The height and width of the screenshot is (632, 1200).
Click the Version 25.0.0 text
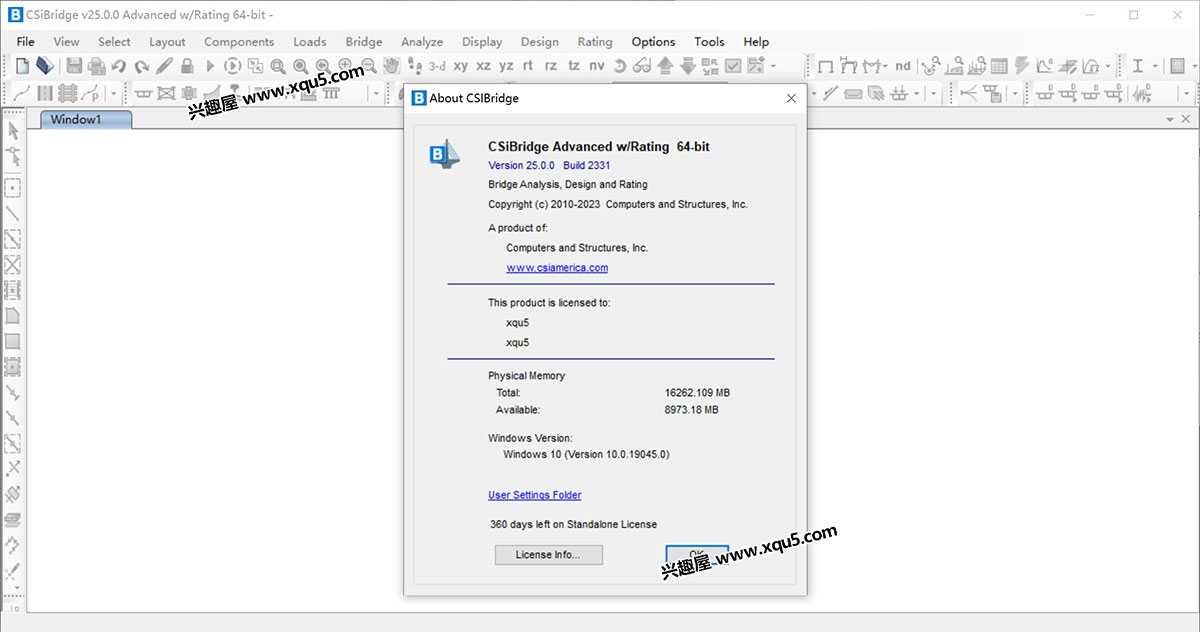[x=521, y=165]
